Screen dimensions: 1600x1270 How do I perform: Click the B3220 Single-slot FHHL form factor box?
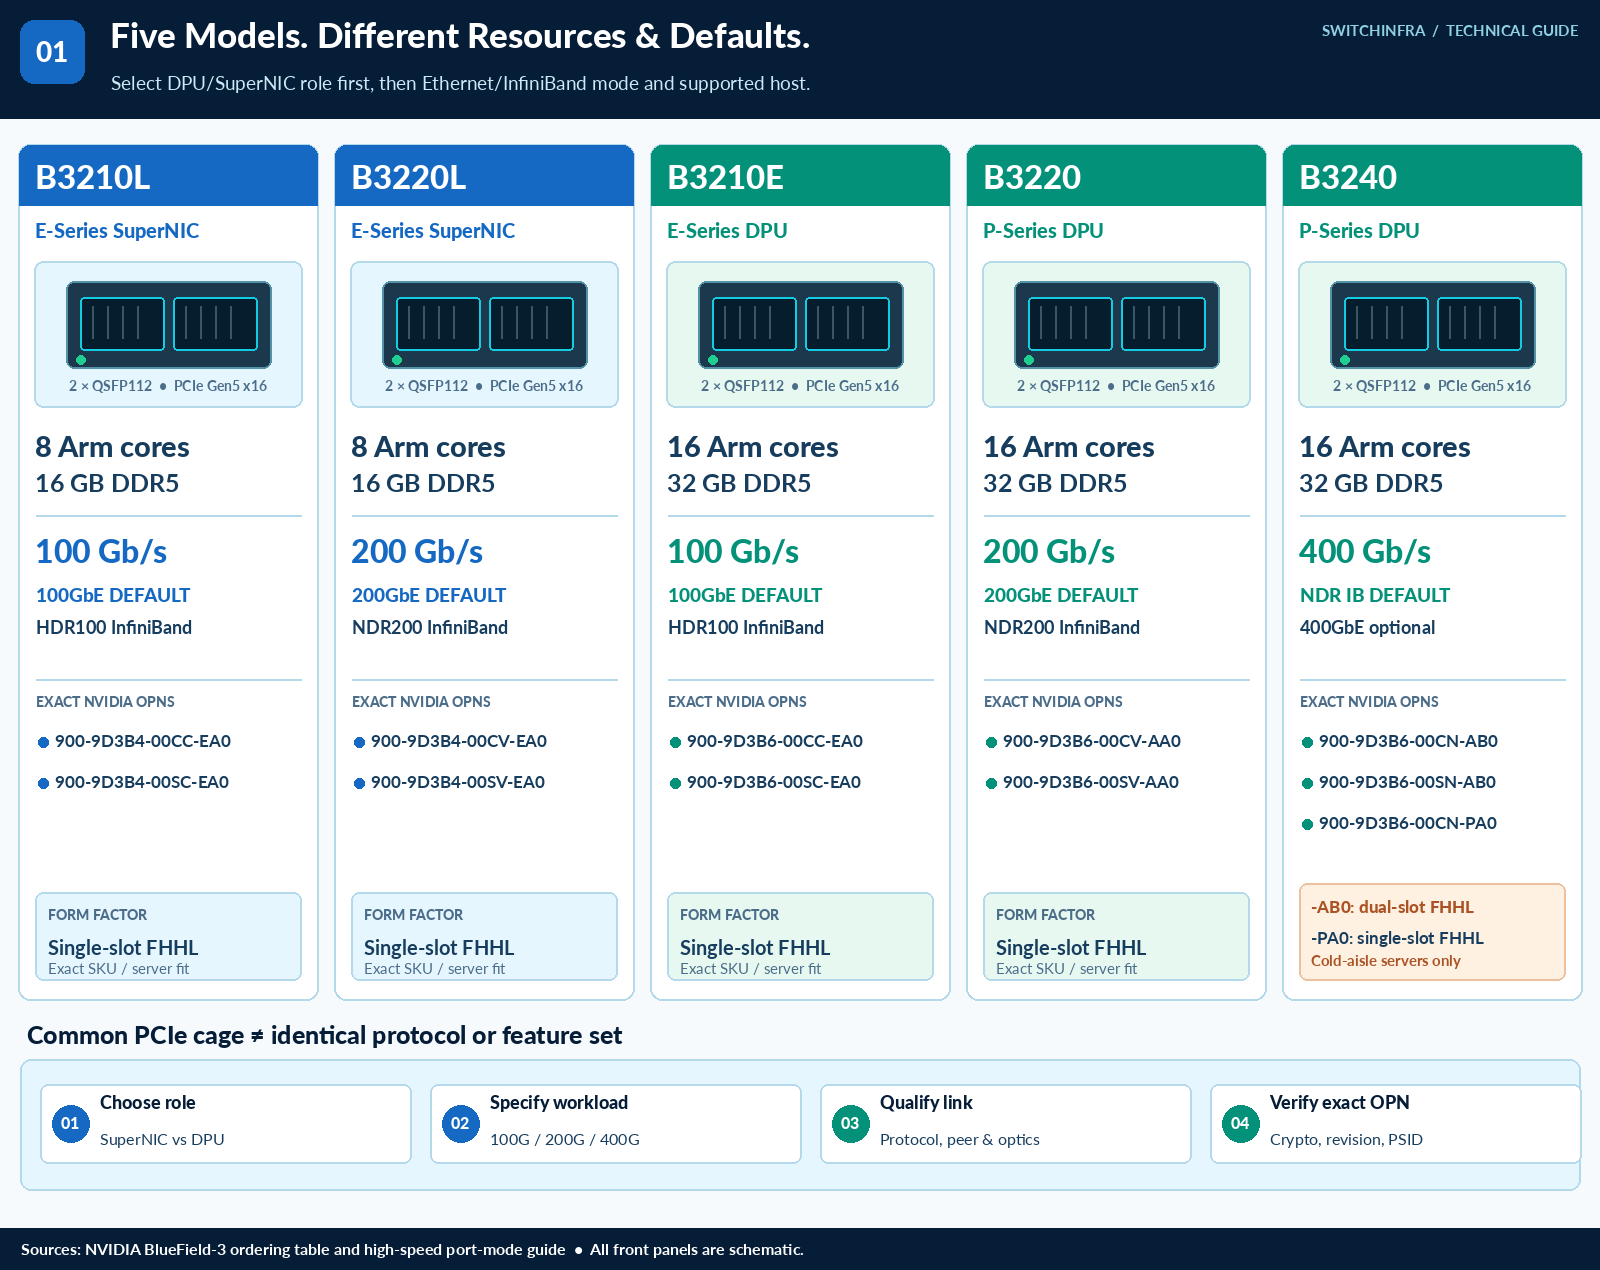1117,937
